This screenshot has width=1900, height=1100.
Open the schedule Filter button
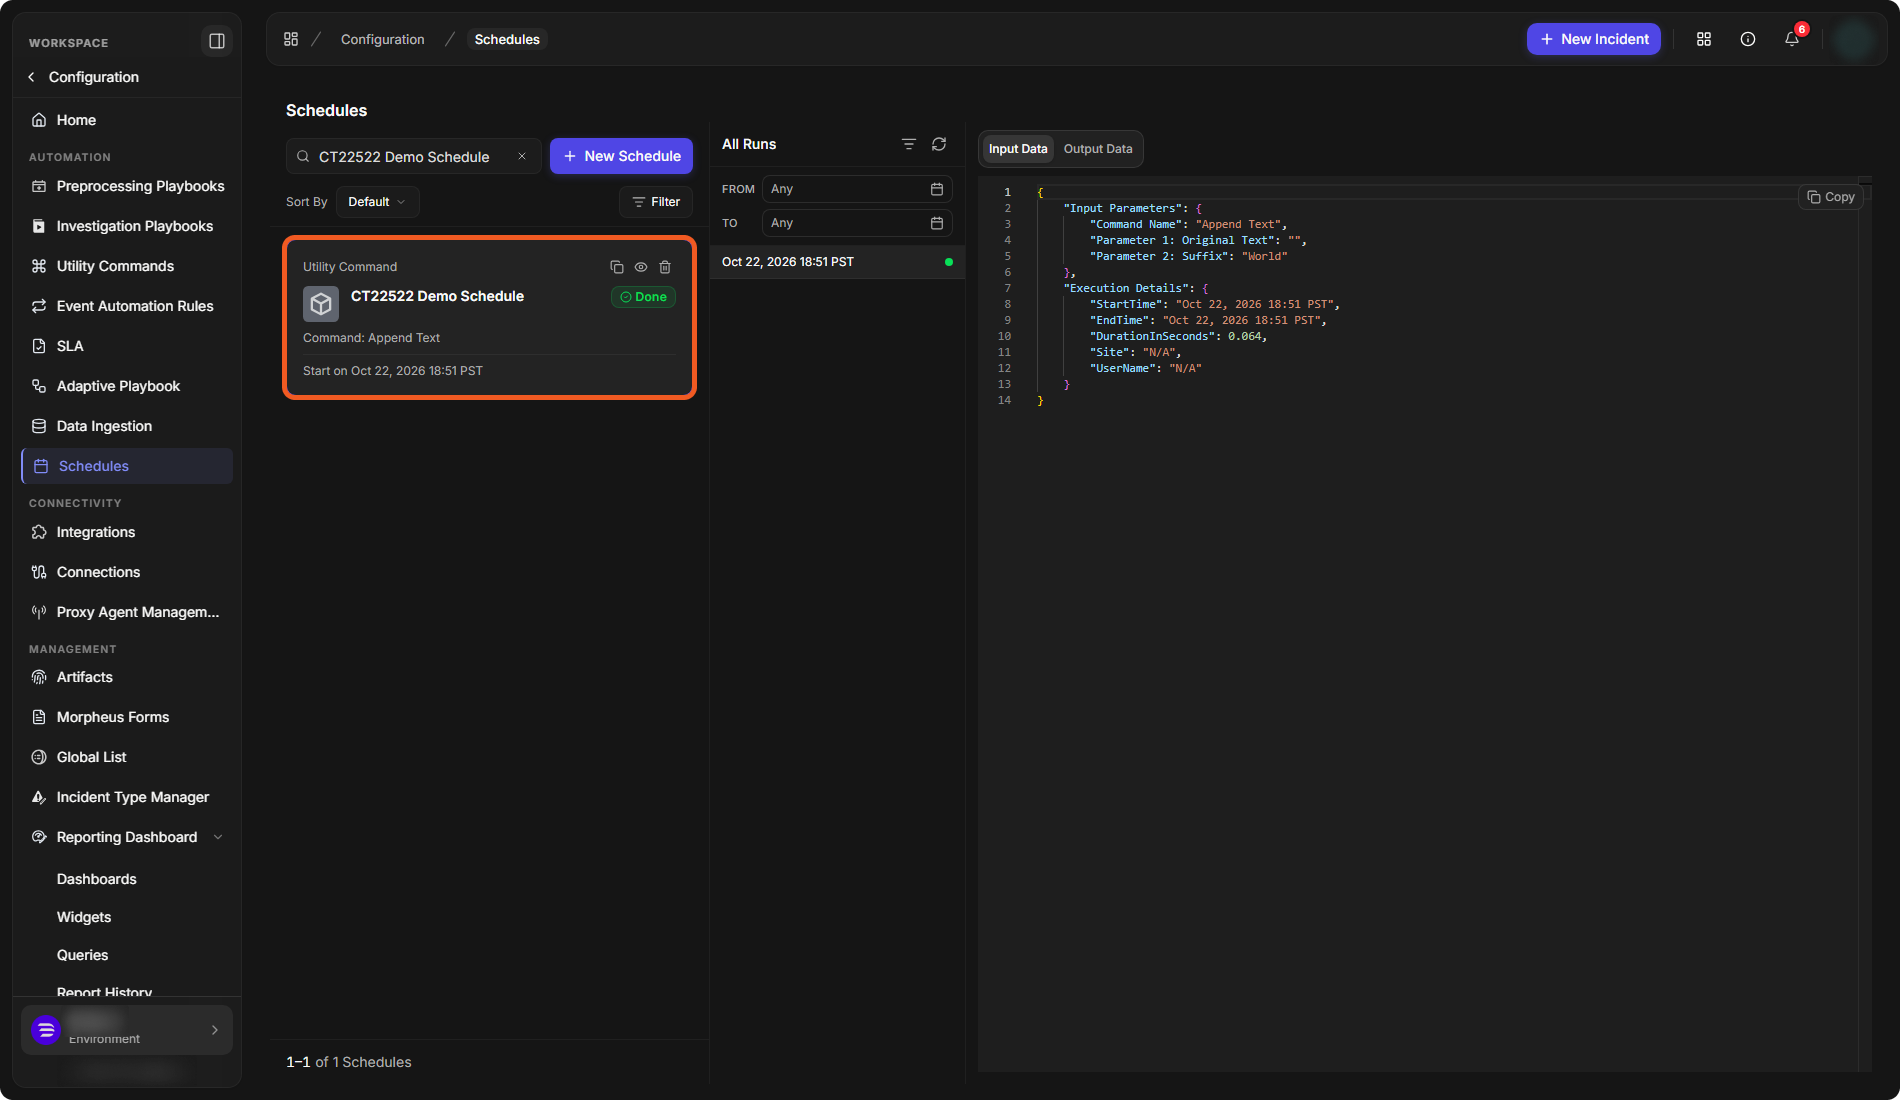coord(656,202)
